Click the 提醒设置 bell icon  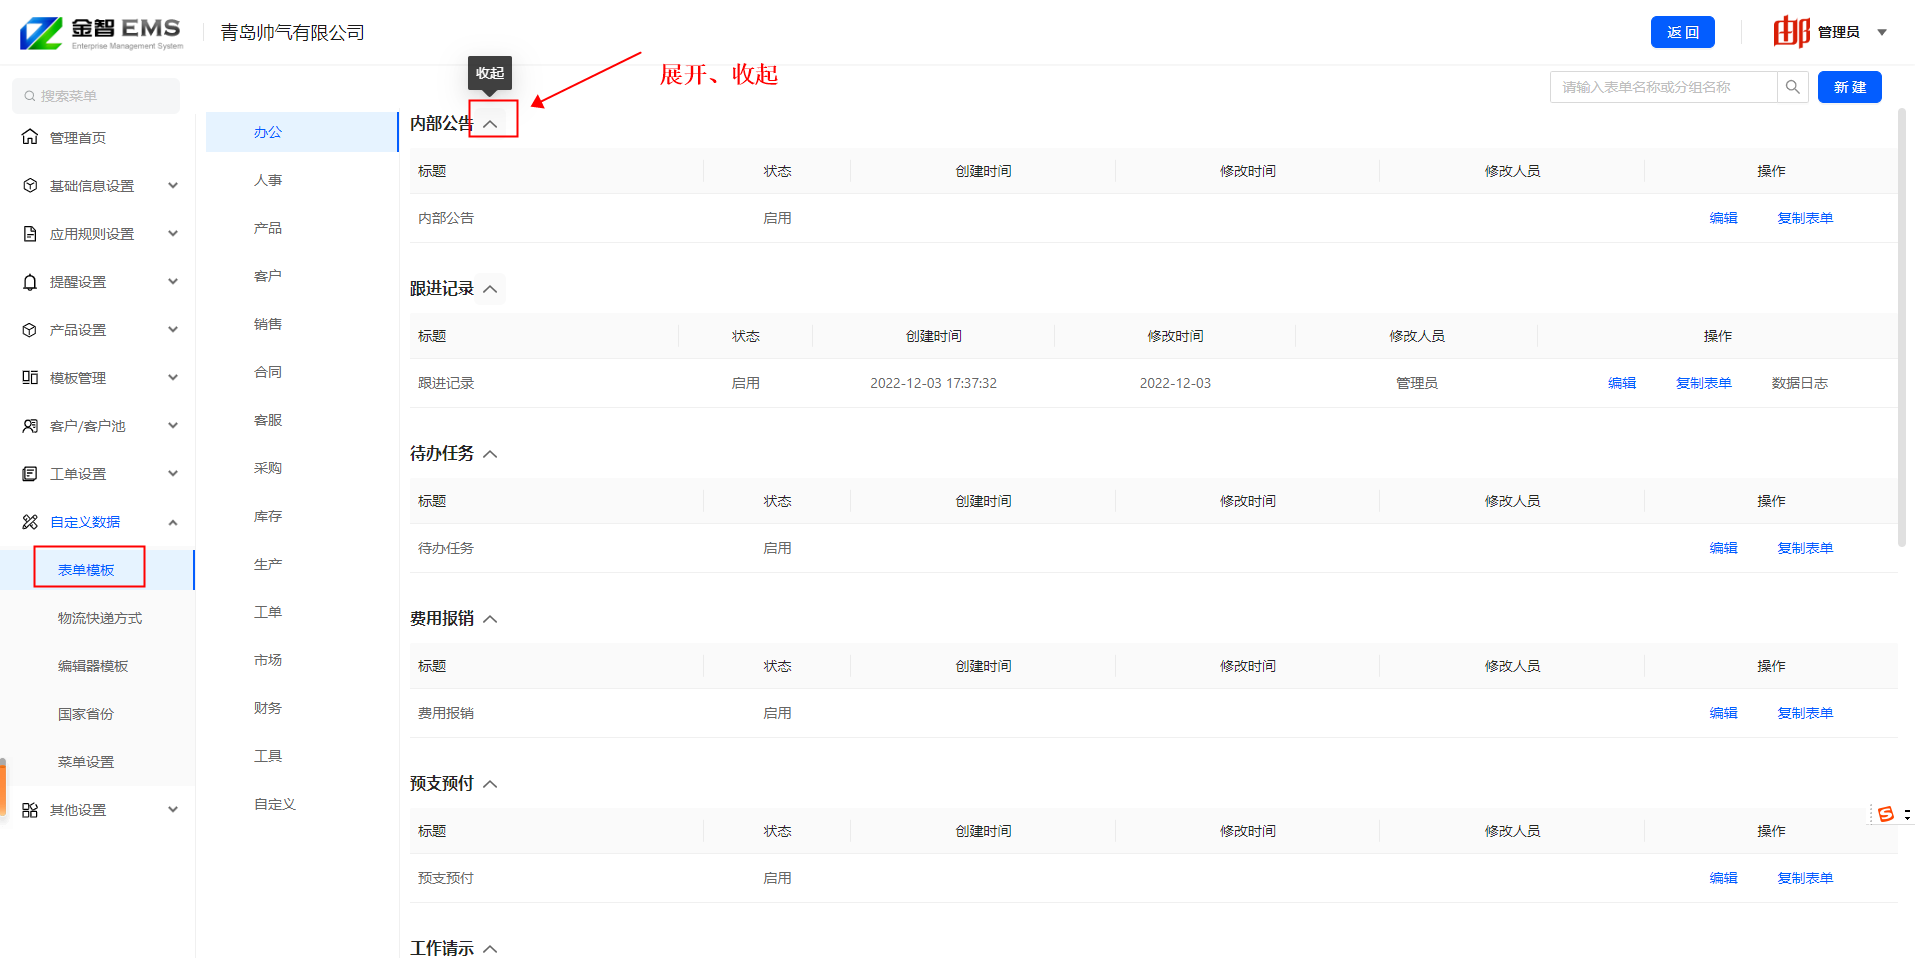point(30,282)
